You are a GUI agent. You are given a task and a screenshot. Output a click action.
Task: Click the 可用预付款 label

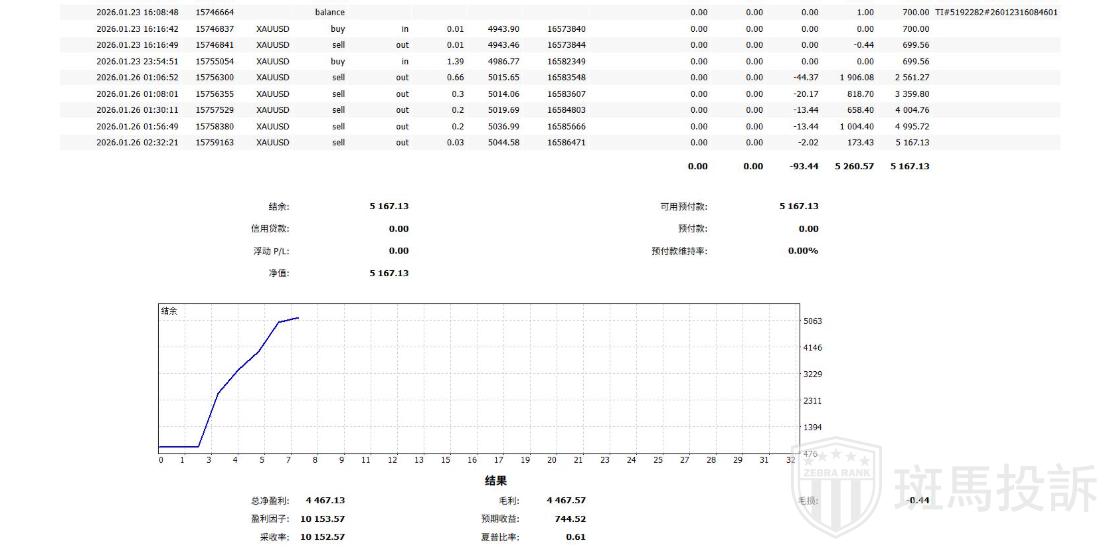(x=683, y=206)
